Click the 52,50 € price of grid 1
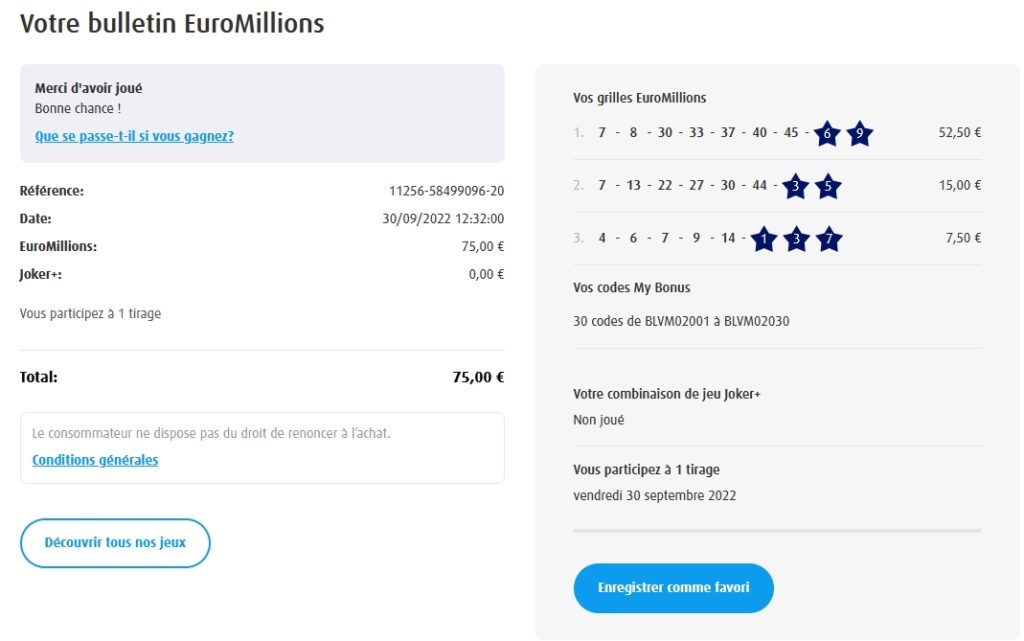The image size is (1024, 641). coord(960,132)
